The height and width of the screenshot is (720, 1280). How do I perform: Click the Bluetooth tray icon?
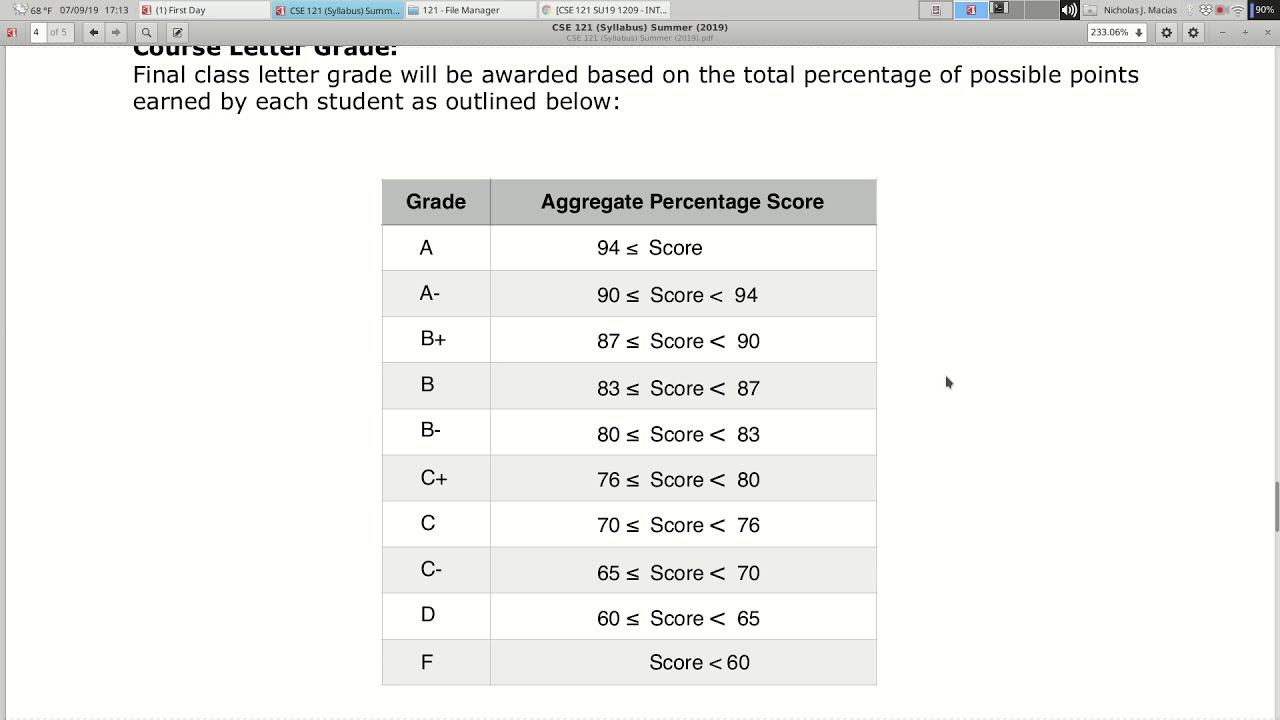[x=1191, y=10]
